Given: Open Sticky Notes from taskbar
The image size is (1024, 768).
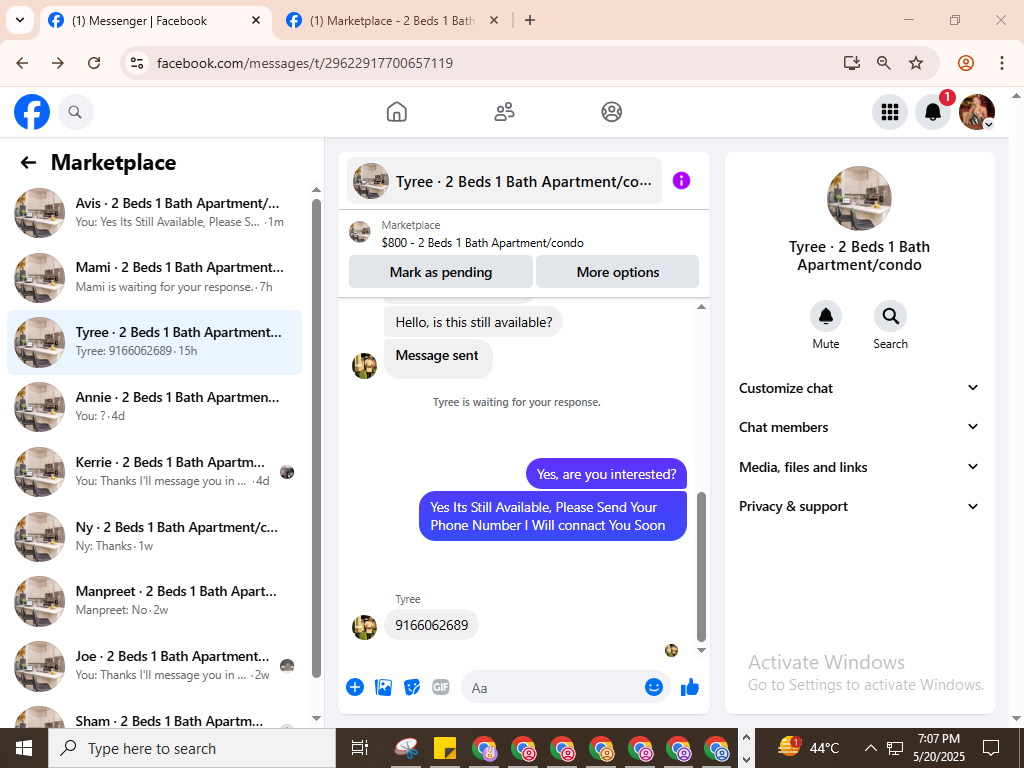Looking at the screenshot, I should click(x=445, y=748).
